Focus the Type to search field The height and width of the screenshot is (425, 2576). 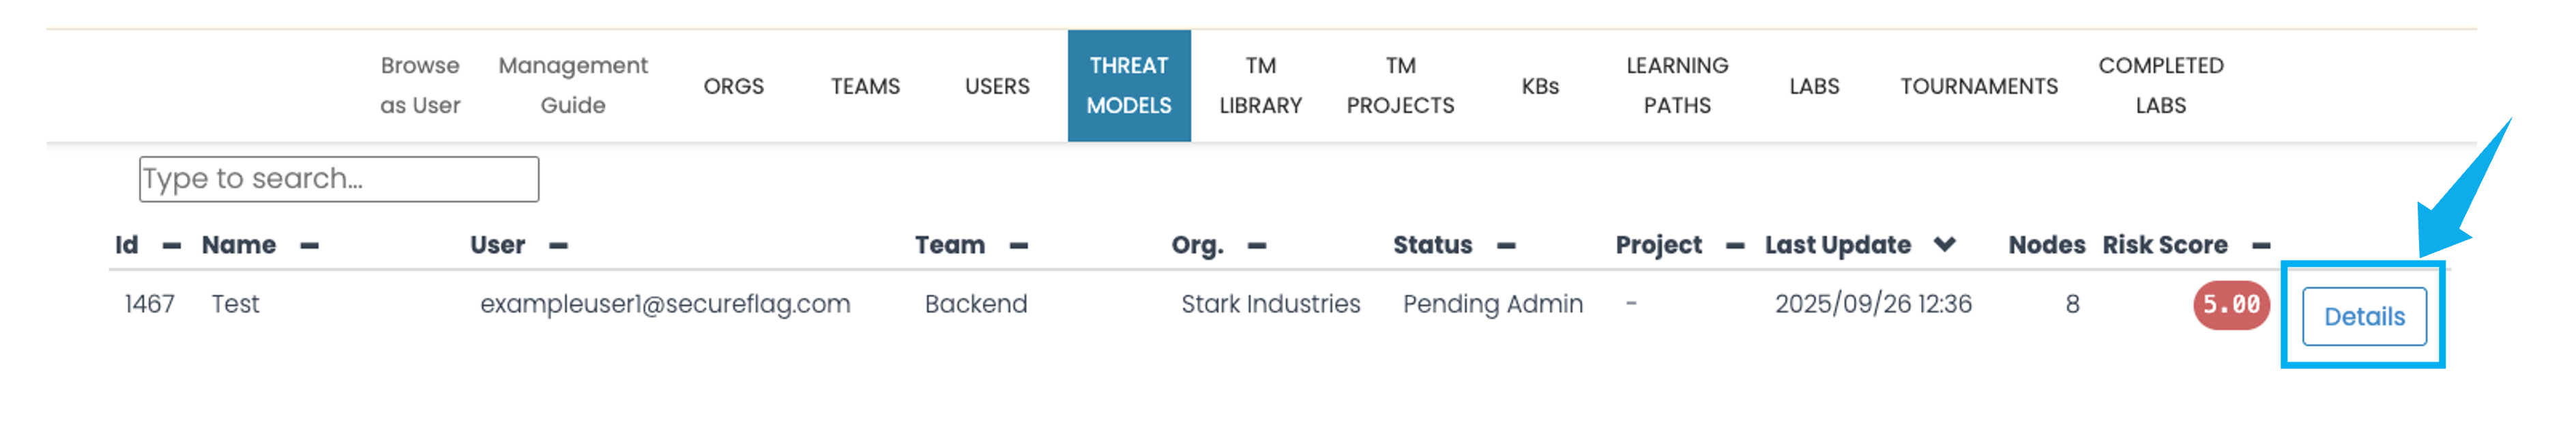point(339,179)
